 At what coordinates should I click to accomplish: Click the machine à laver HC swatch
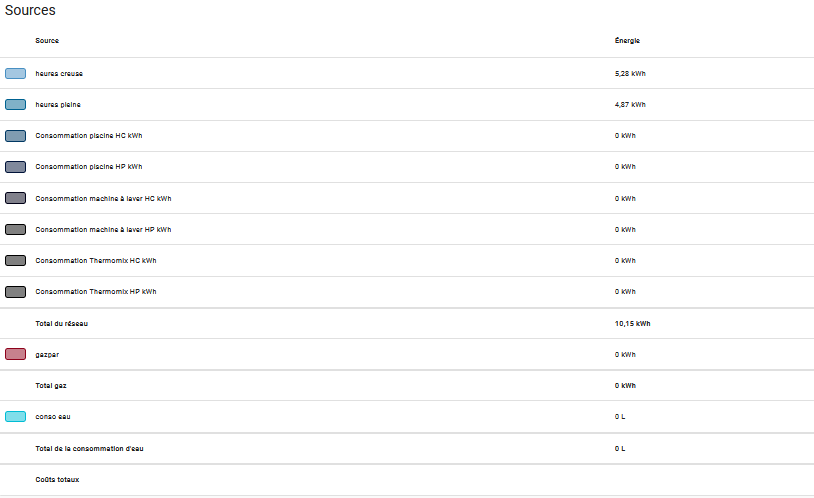16,198
